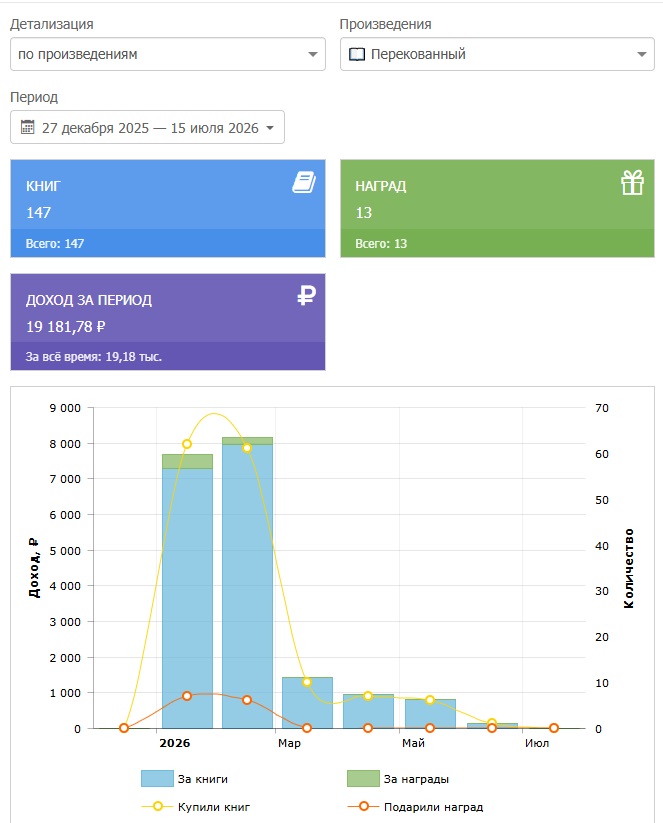The height and width of the screenshot is (823, 663).
Task: Open the period date range picker
Action: 148,127
